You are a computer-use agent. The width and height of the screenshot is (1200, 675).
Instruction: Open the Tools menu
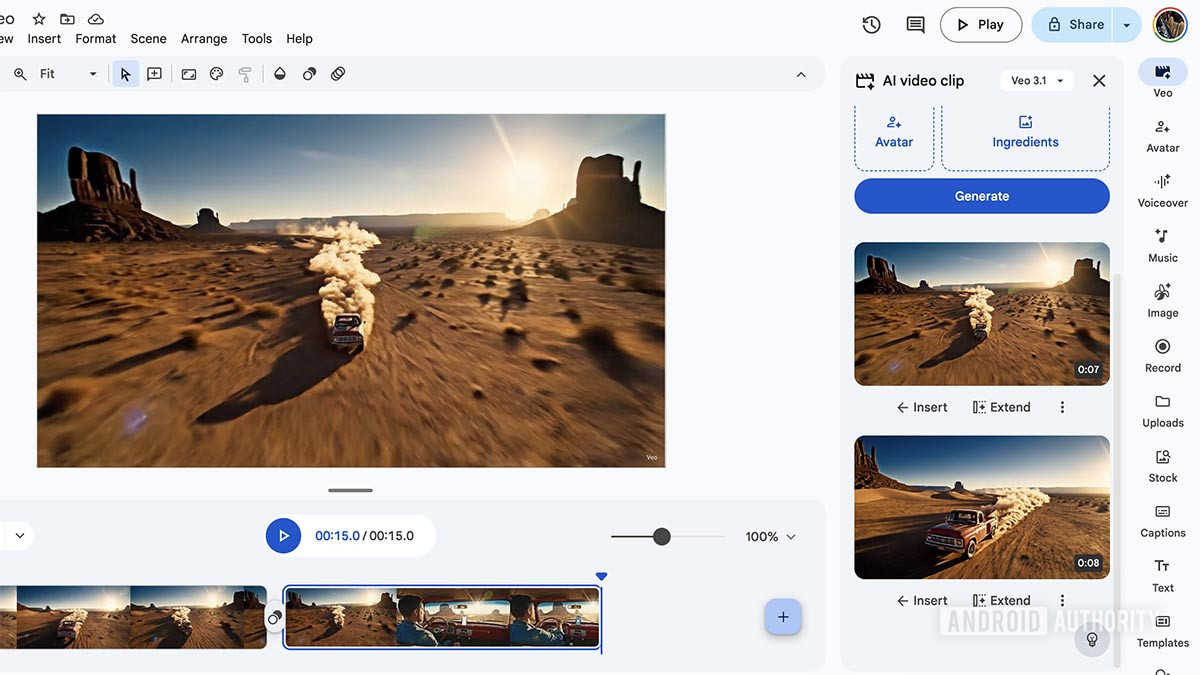[x=257, y=39]
